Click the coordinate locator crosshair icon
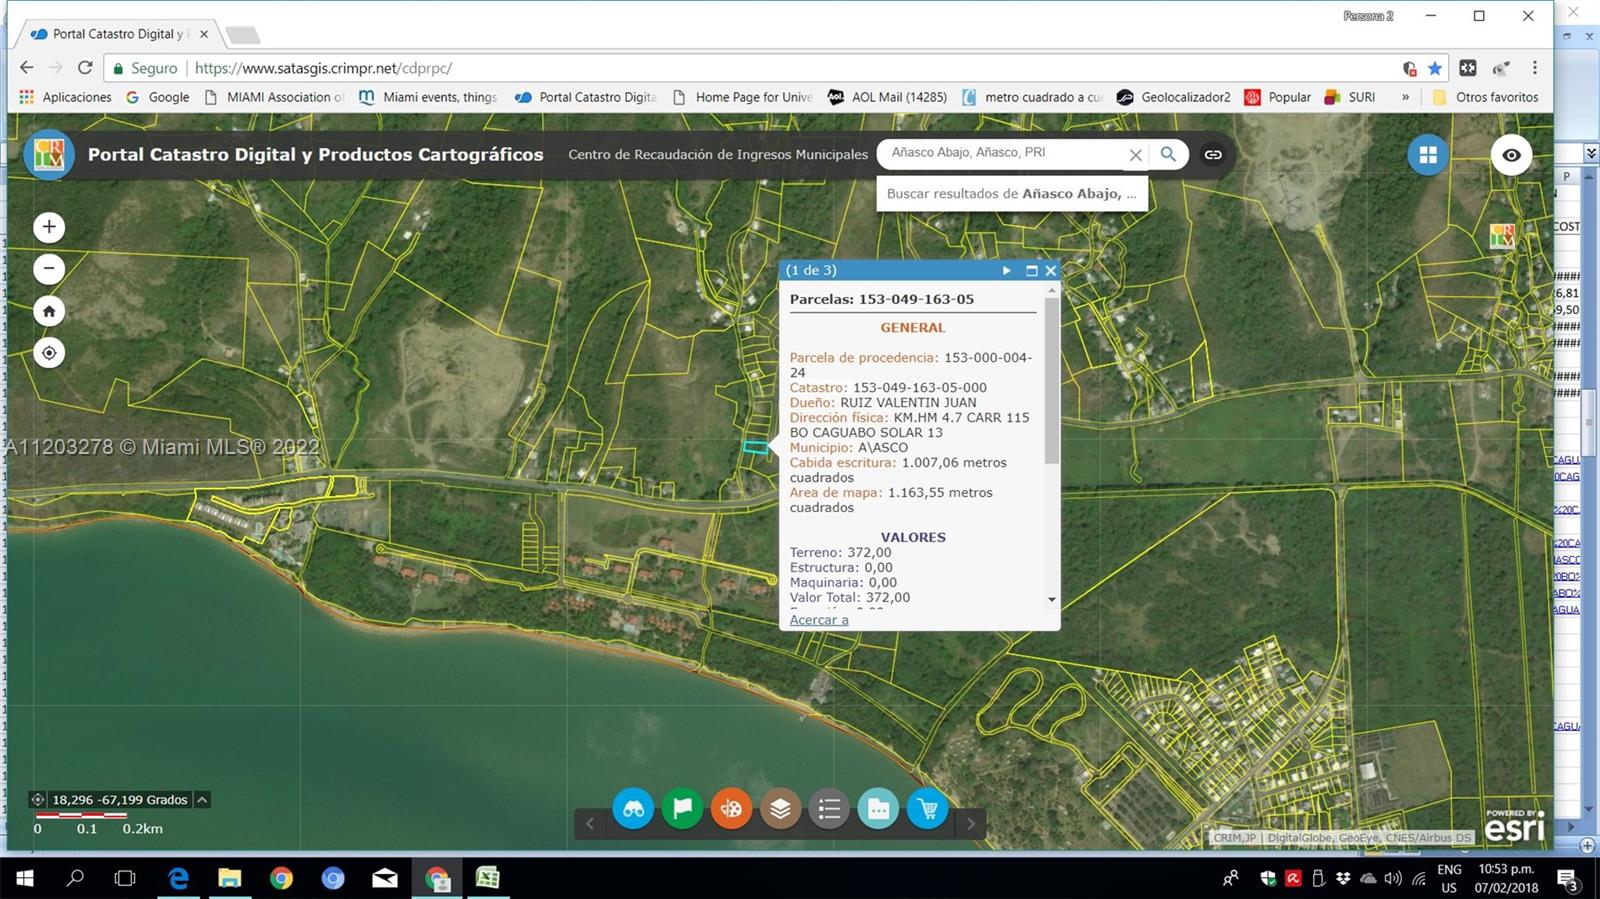 pyautogui.click(x=38, y=800)
